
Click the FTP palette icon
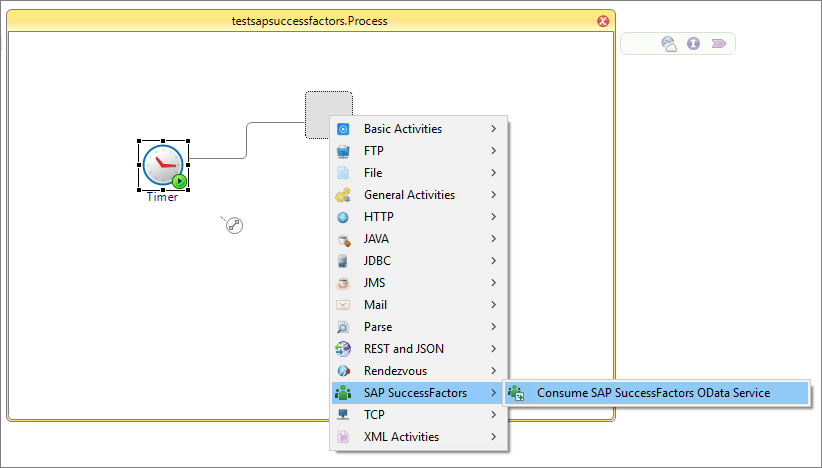pyautogui.click(x=343, y=151)
